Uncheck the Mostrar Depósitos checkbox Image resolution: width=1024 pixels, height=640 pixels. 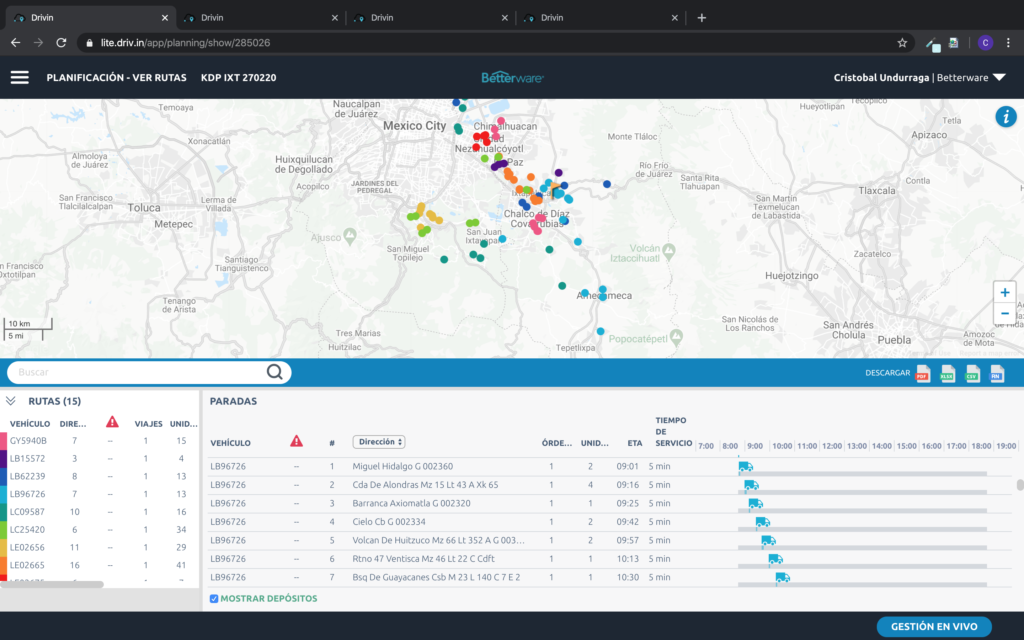tap(215, 599)
